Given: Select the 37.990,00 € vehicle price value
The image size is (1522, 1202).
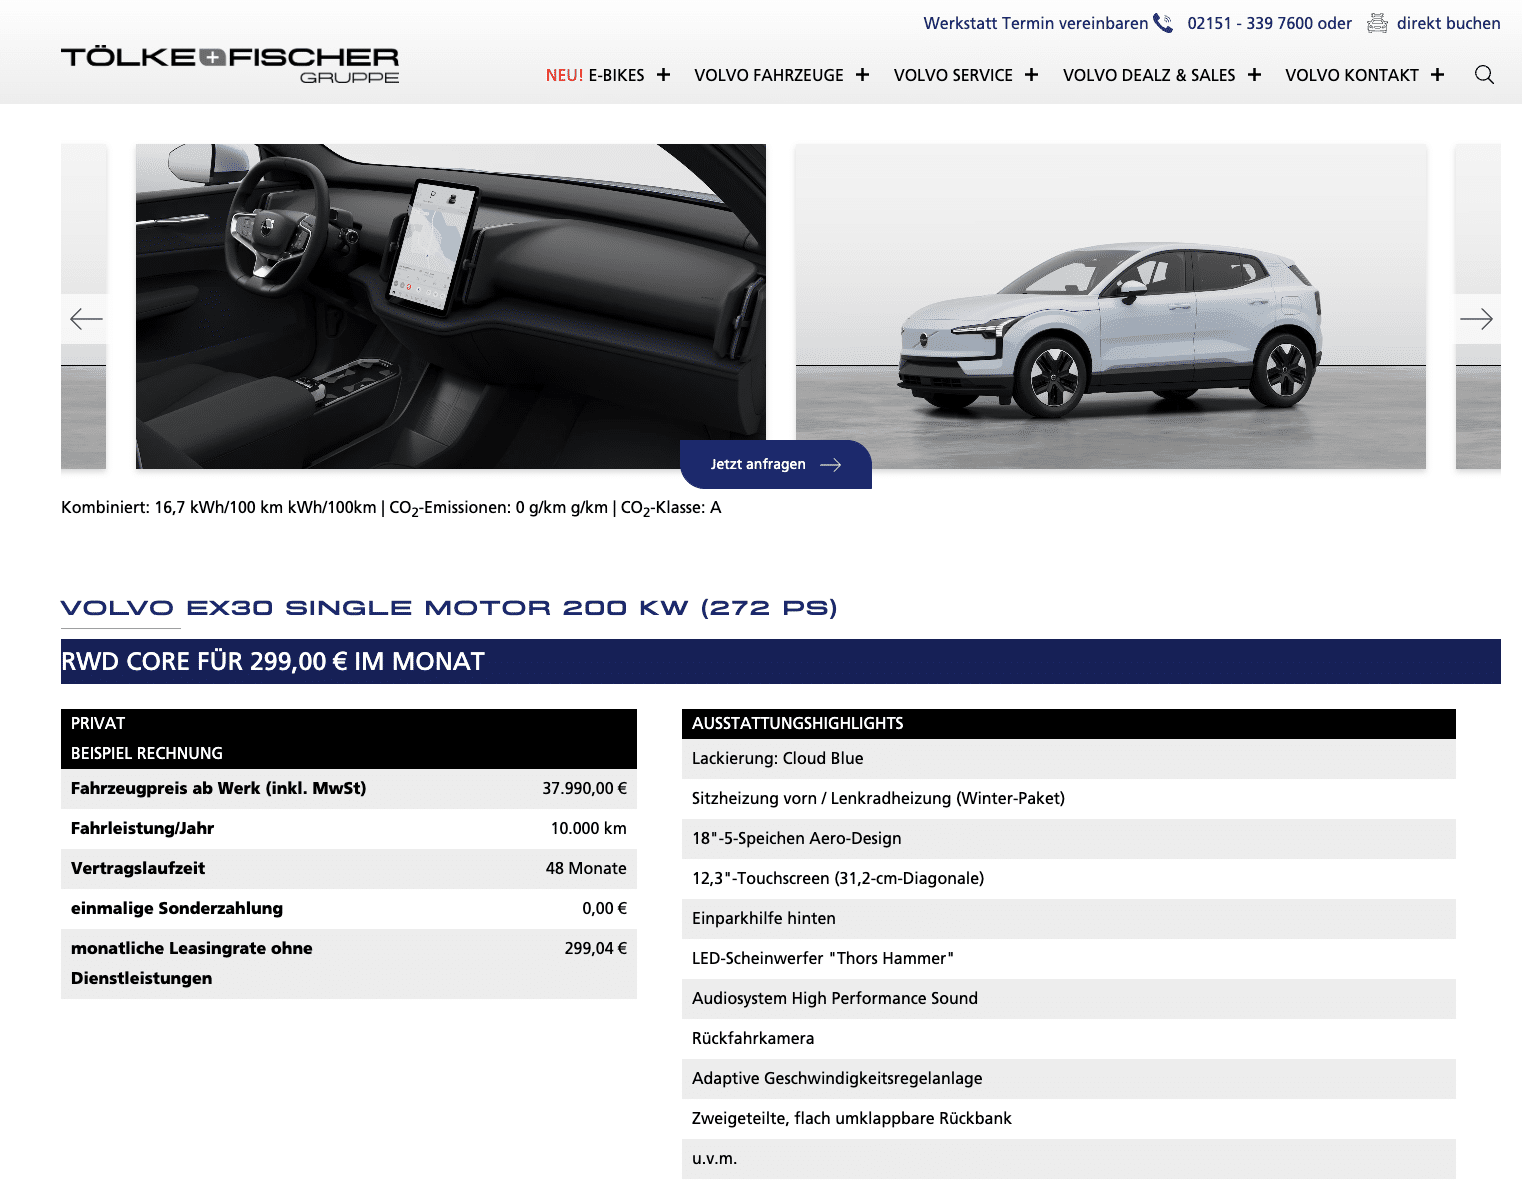Looking at the screenshot, I should click(x=584, y=788).
